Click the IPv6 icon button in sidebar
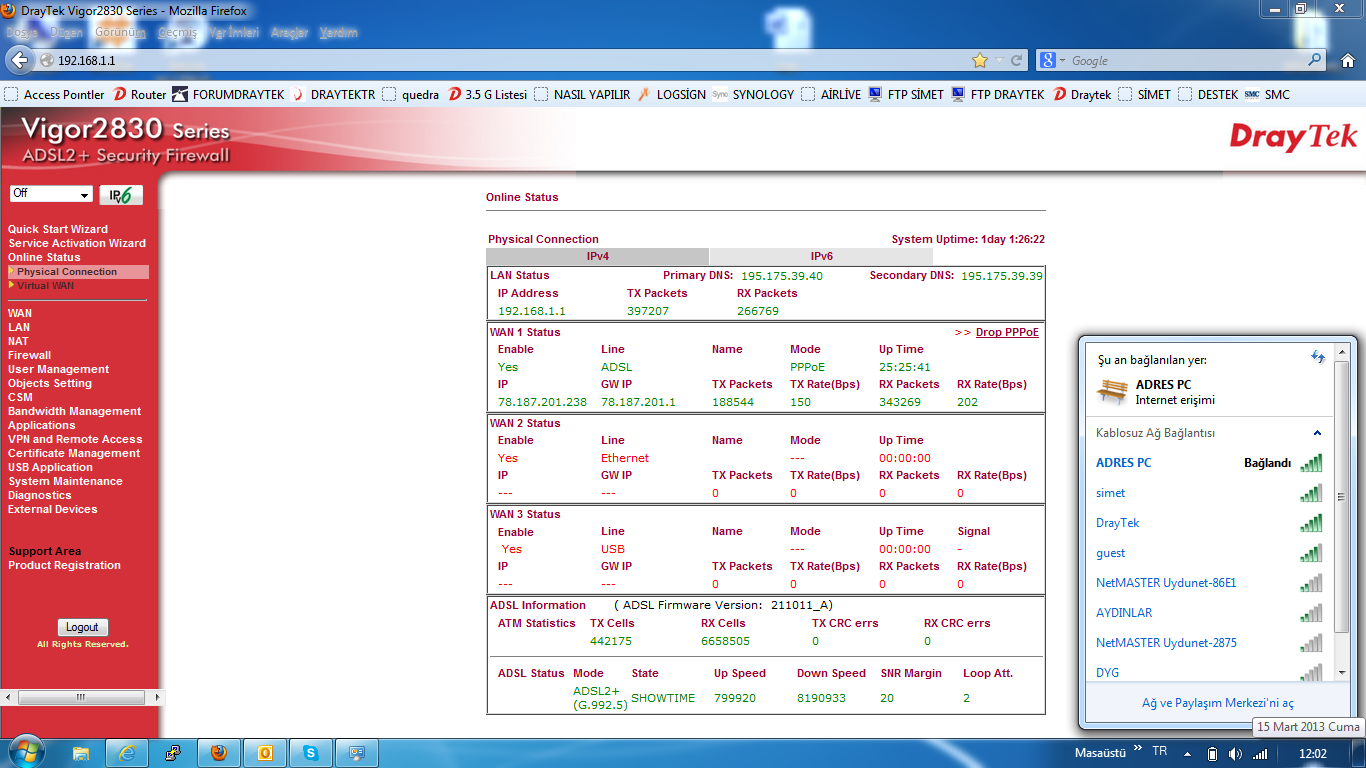Screen dimensions: 1366x768 (x=121, y=195)
